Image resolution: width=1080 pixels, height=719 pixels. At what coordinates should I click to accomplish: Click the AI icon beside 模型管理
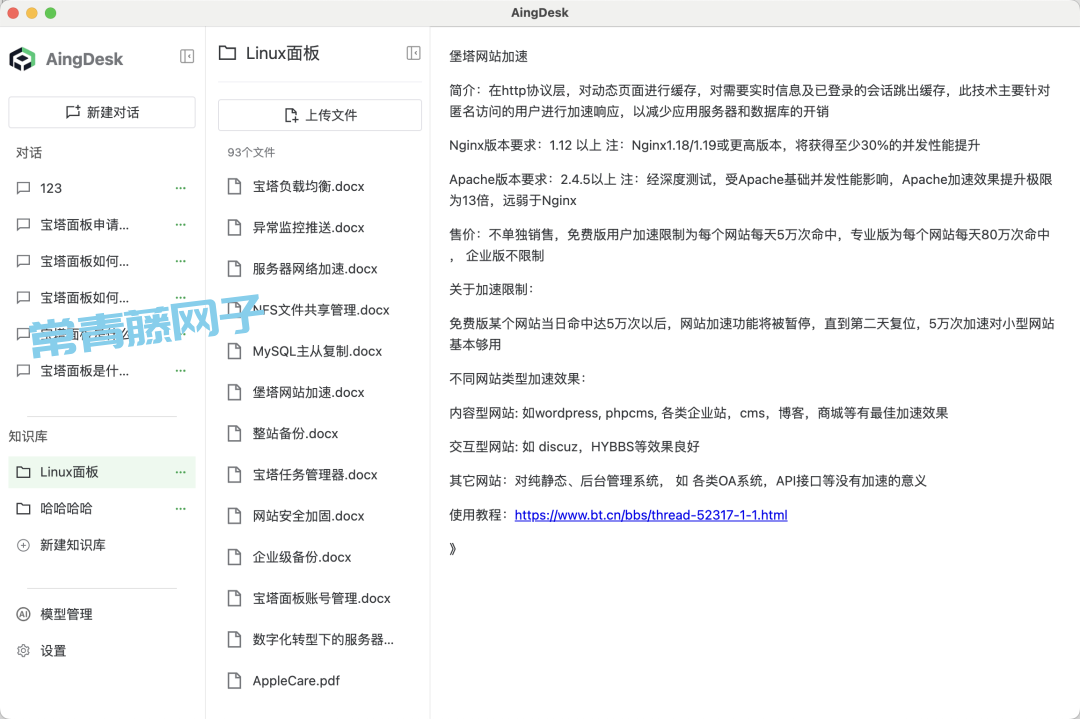coord(23,614)
